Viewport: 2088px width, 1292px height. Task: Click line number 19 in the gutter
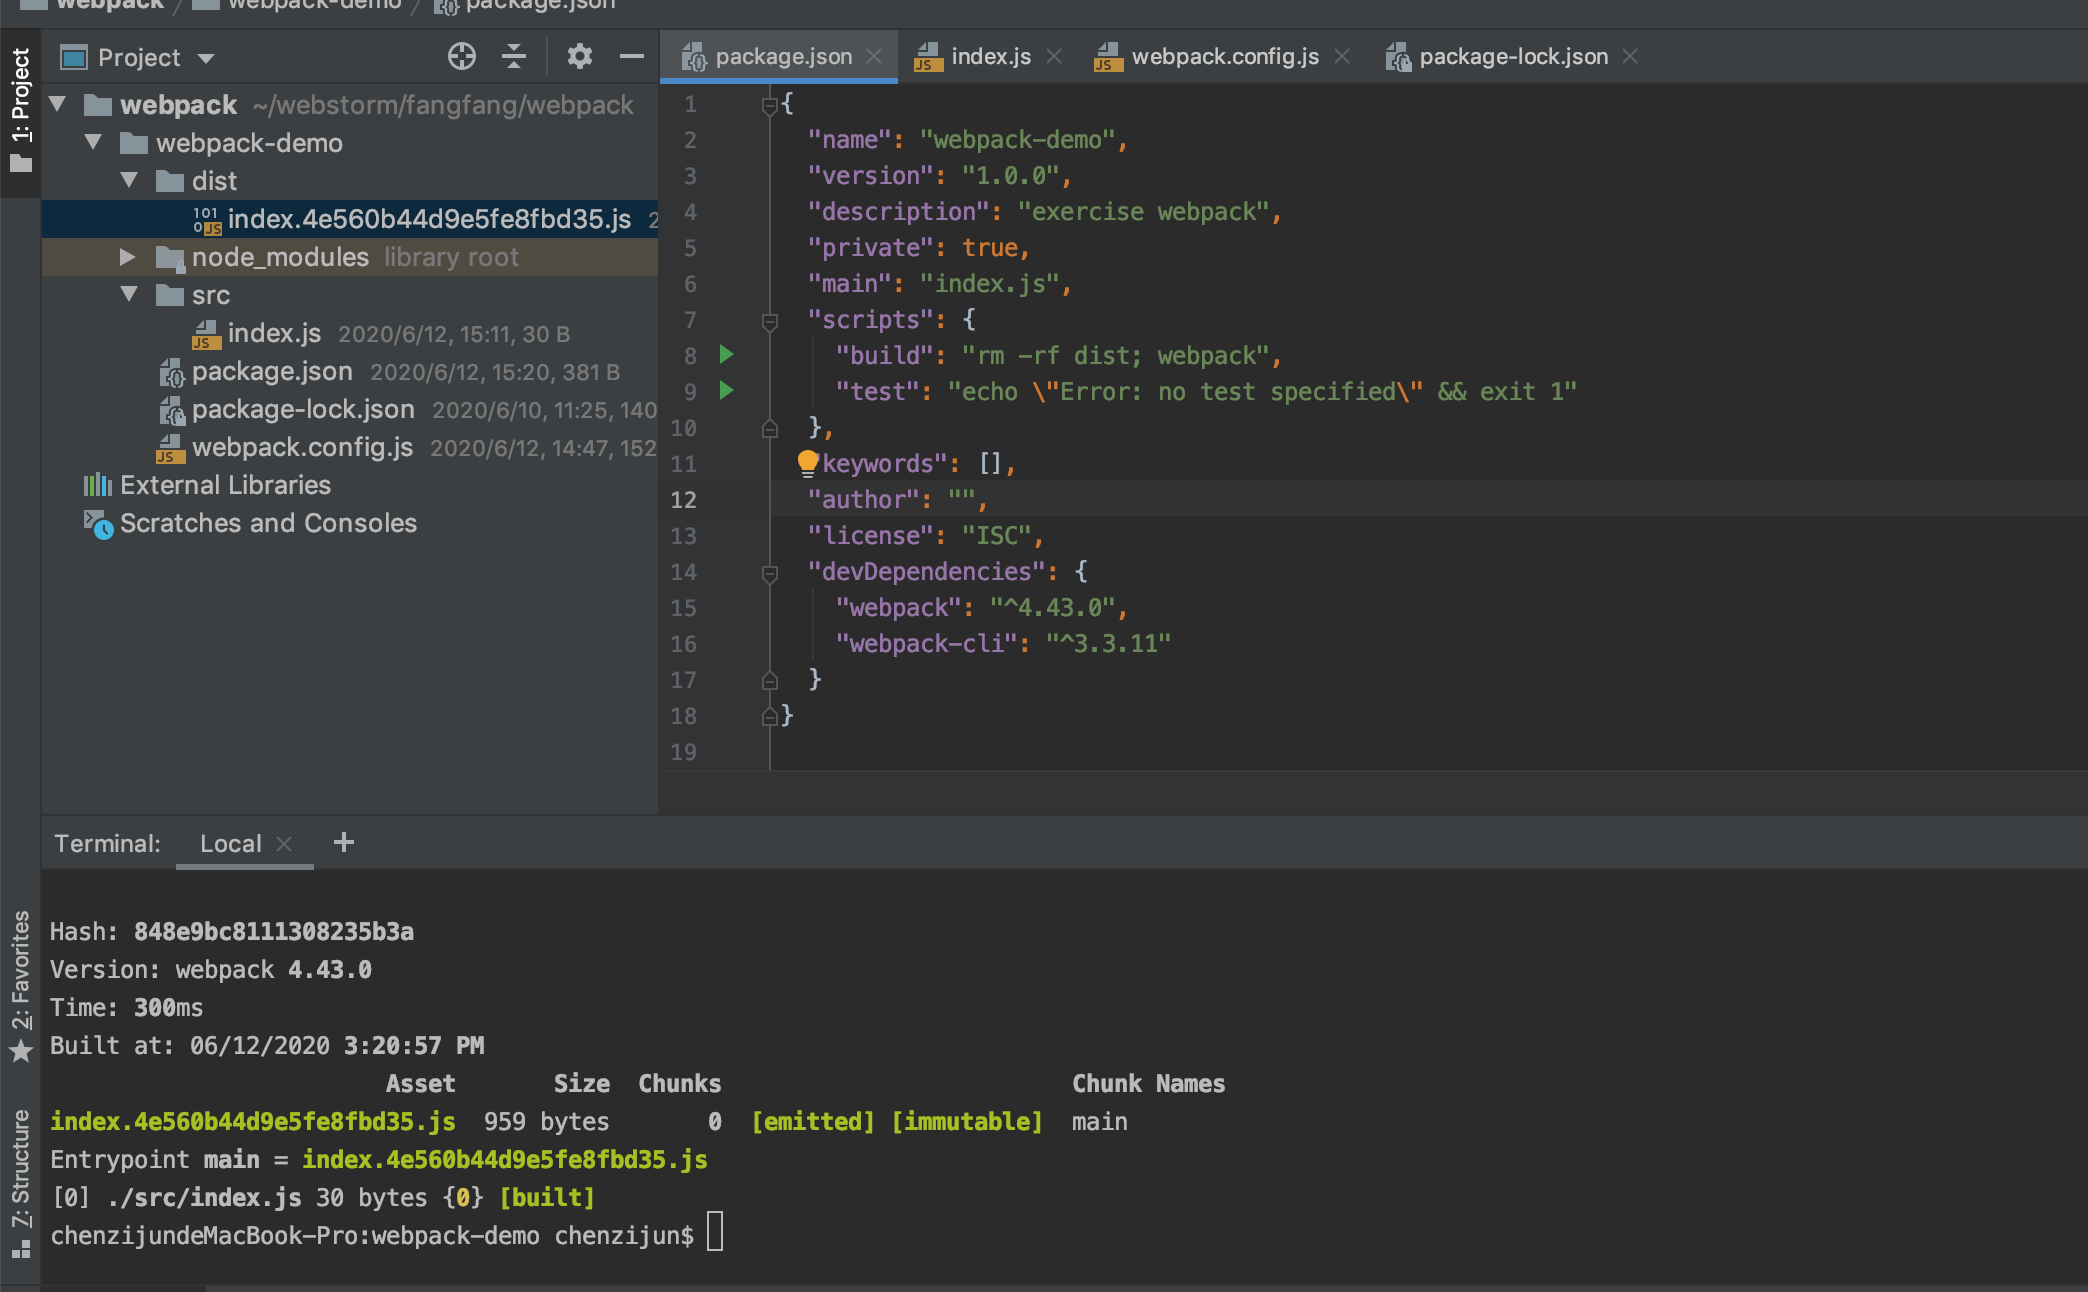tap(684, 752)
